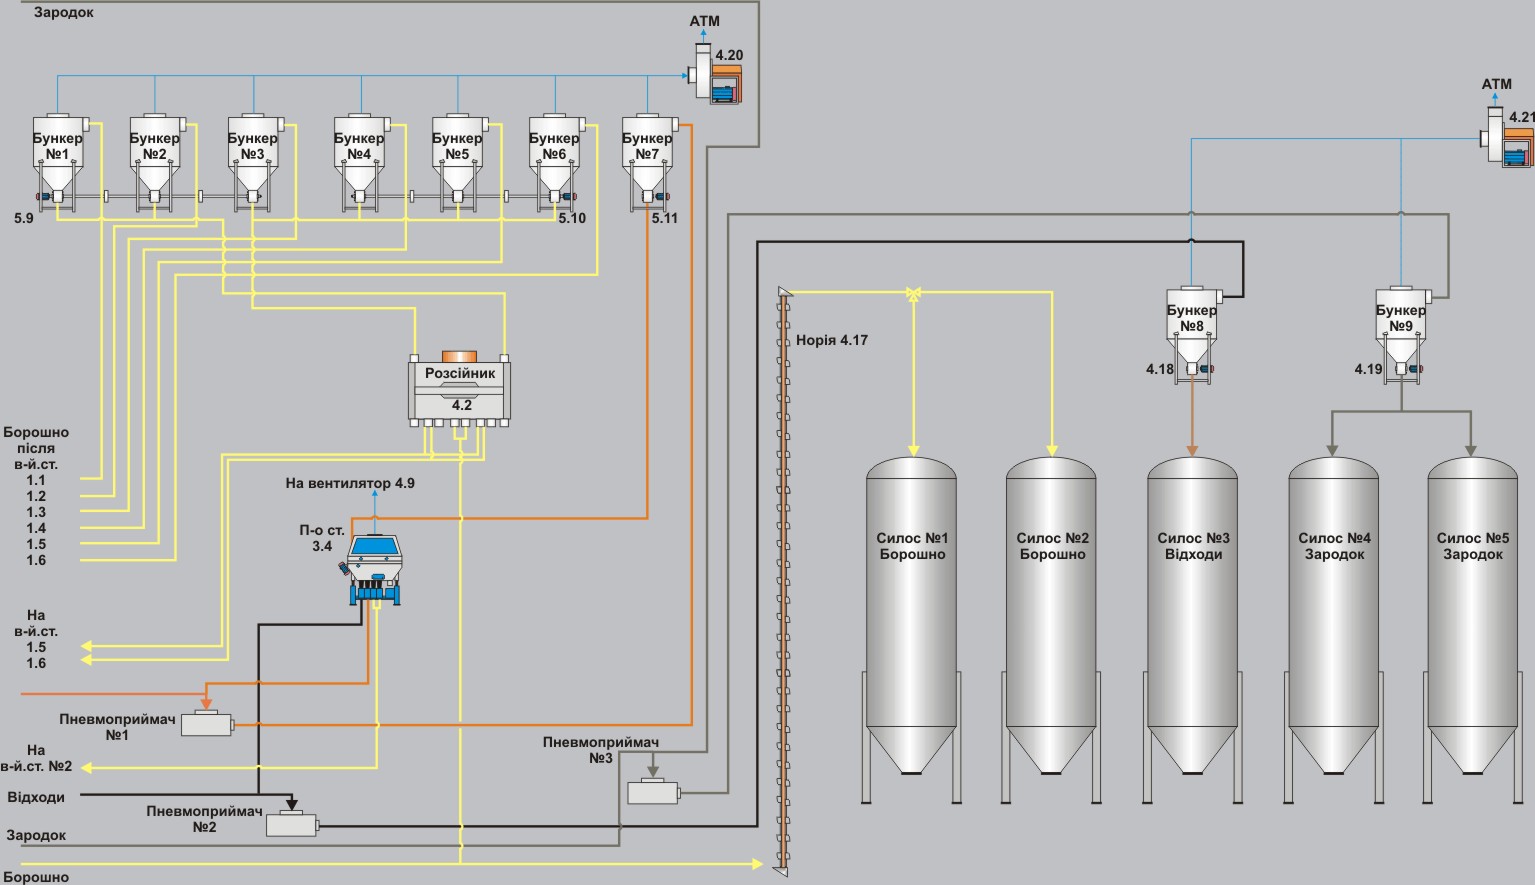Click the Норія 4.17 label
Image resolution: width=1535 pixels, height=885 pixels.
tap(832, 340)
